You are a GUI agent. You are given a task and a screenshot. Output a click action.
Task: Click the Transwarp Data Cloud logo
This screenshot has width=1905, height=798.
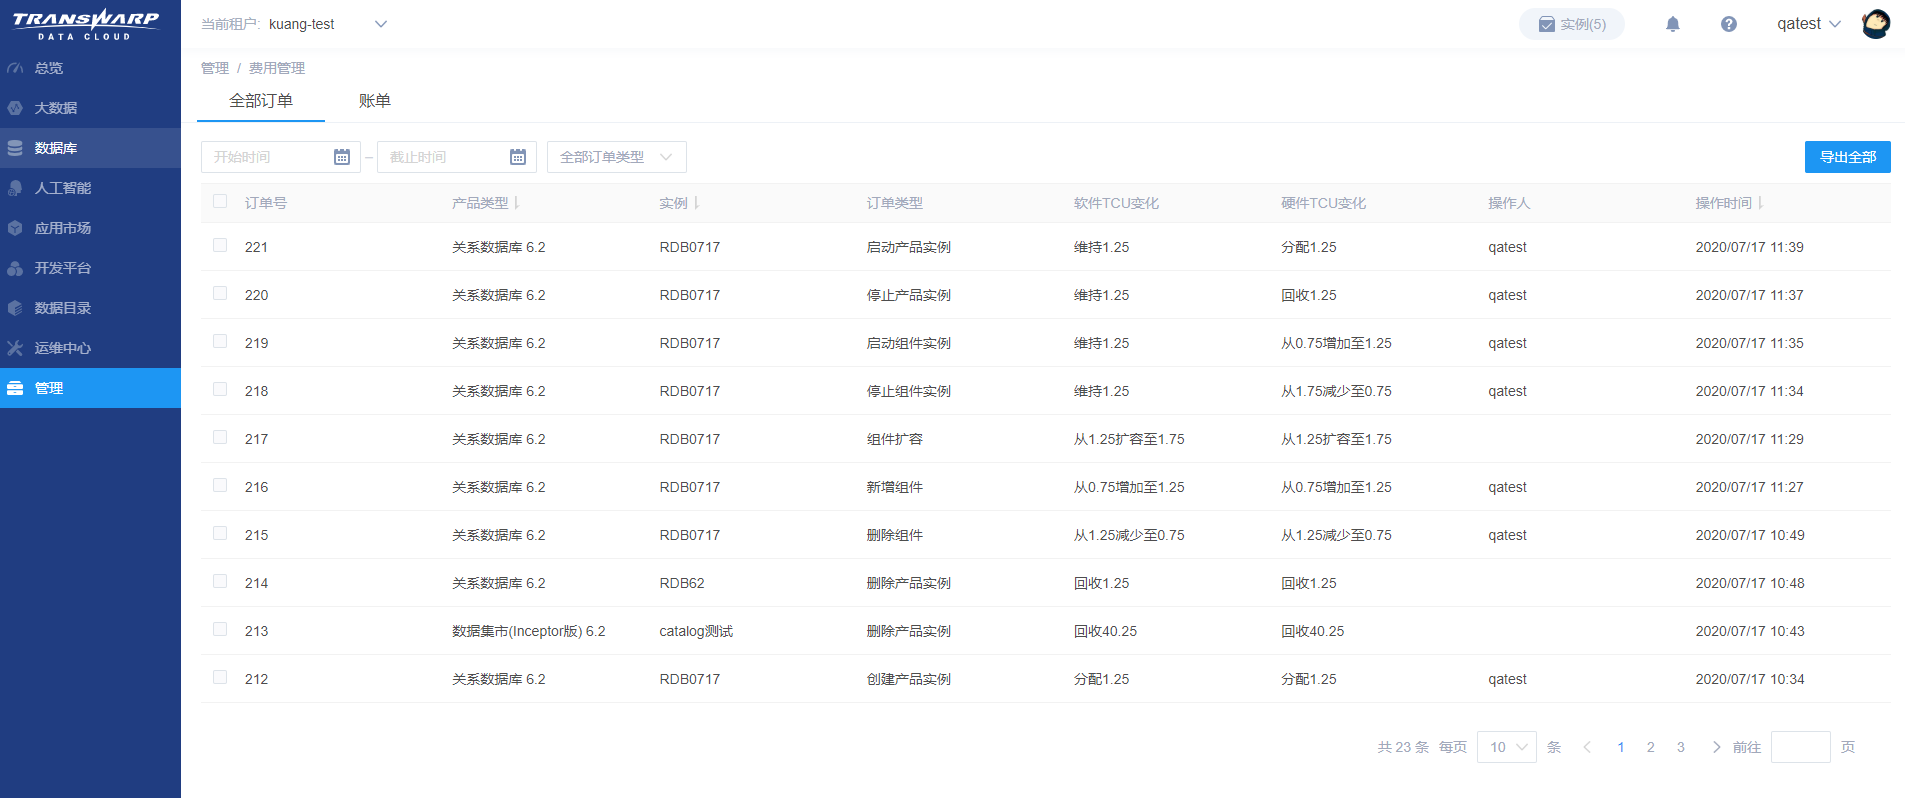86,24
